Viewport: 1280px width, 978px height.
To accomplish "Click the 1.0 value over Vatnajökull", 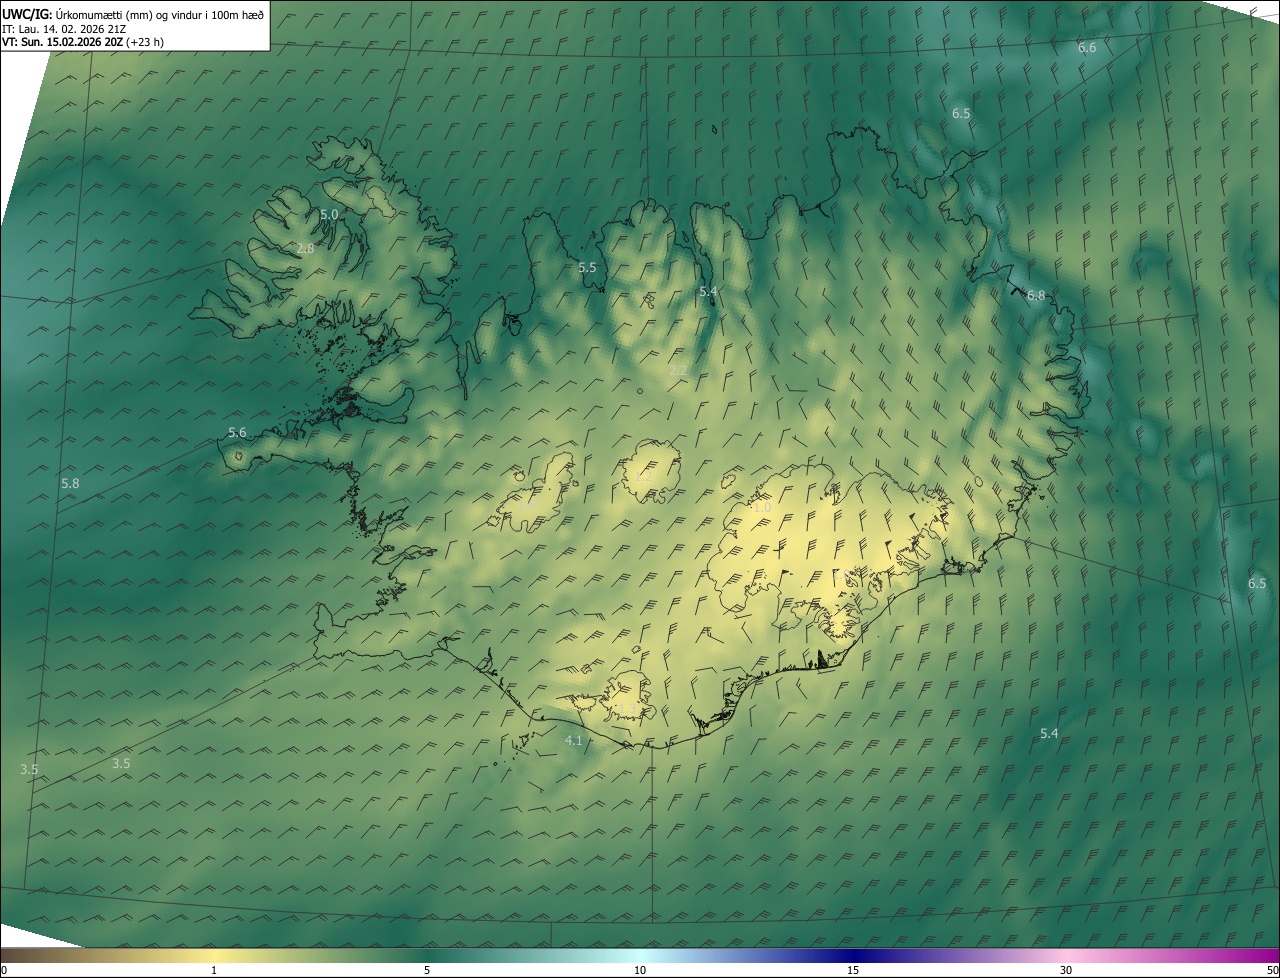I will coord(762,508).
